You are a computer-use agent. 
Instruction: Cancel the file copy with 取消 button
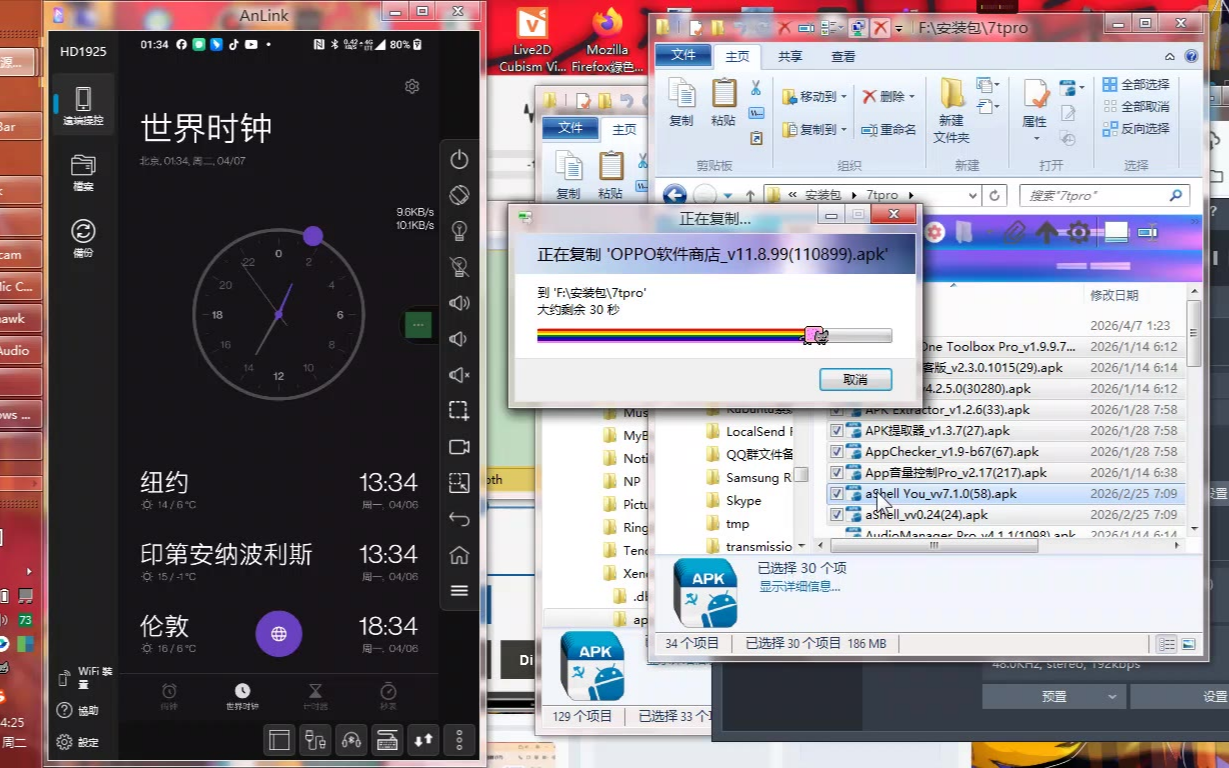coord(855,380)
